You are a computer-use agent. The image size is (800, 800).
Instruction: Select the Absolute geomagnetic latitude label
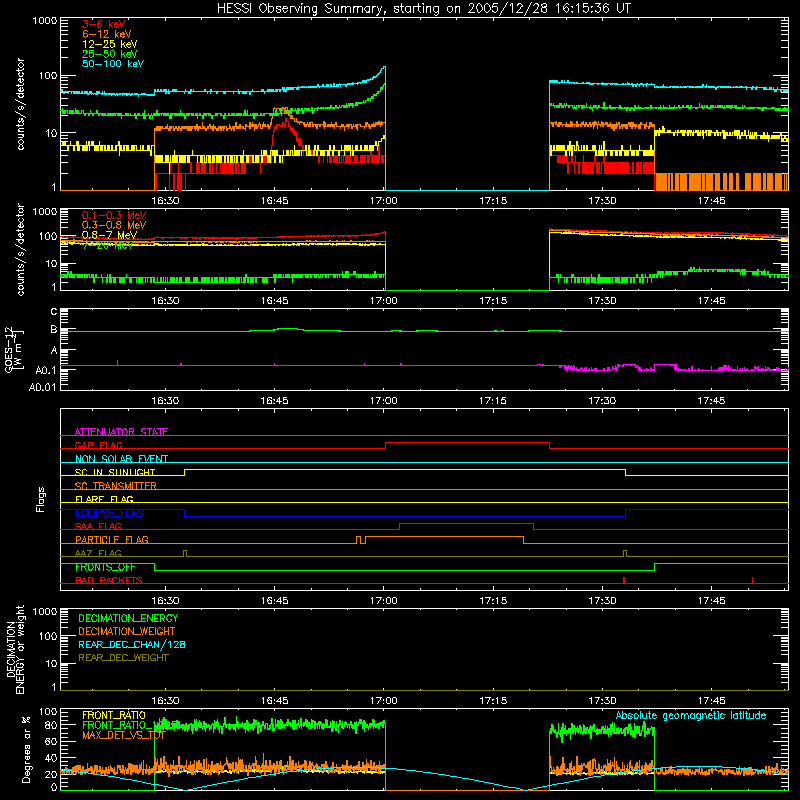pos(691,715)
